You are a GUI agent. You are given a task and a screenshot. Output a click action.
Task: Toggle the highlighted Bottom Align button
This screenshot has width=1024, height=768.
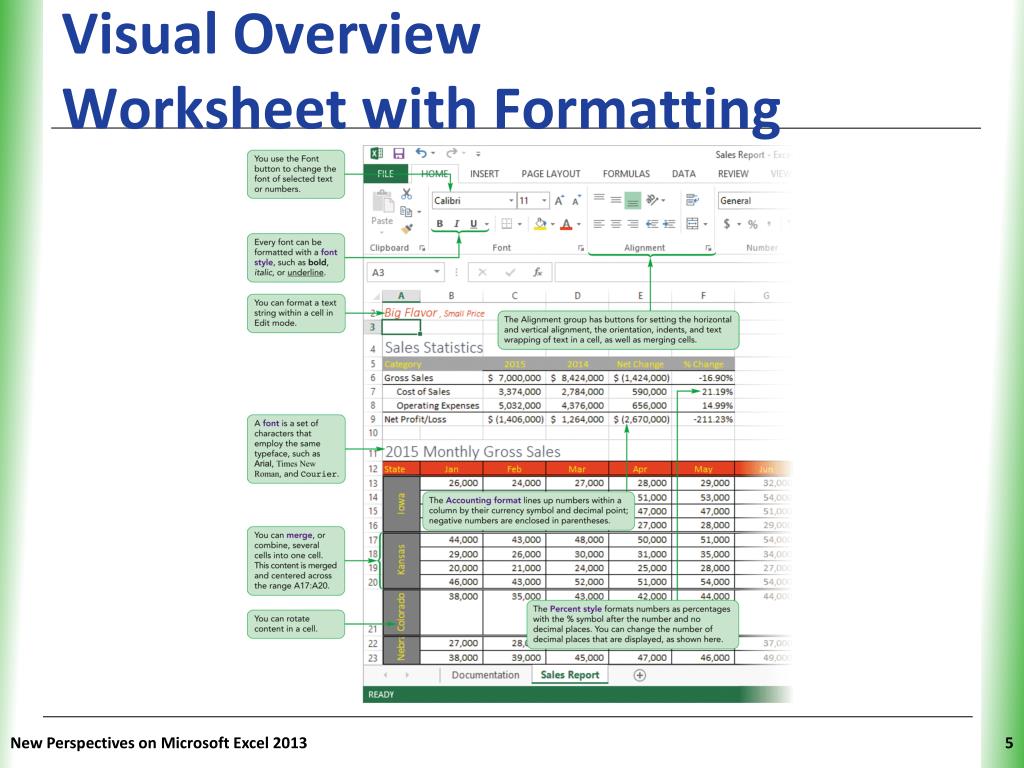click(x=633, y=200)
